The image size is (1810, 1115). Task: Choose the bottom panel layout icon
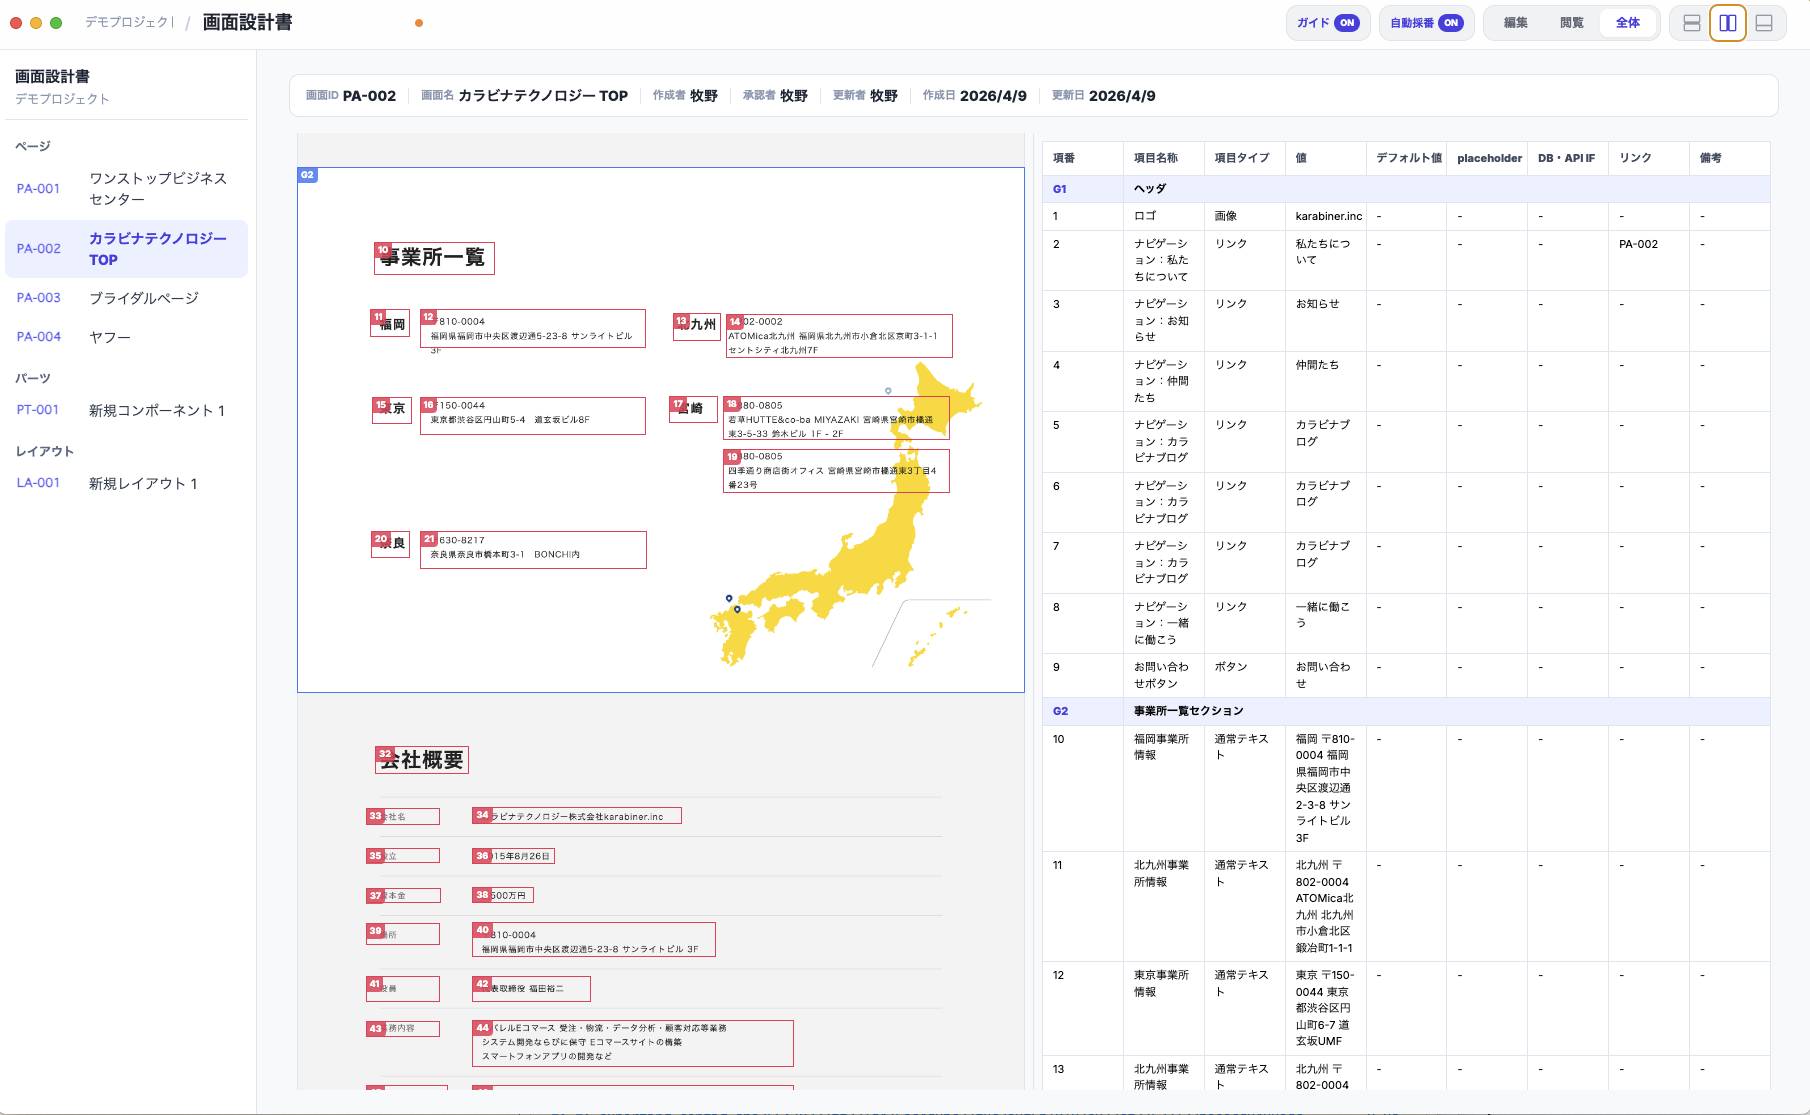(x=1764, y=23)
